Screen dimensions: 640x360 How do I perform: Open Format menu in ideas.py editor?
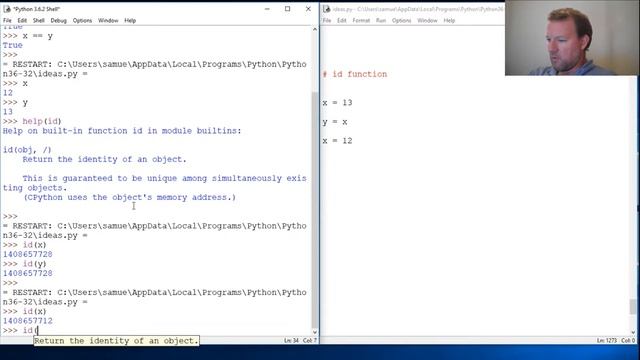tap(361, 20)
